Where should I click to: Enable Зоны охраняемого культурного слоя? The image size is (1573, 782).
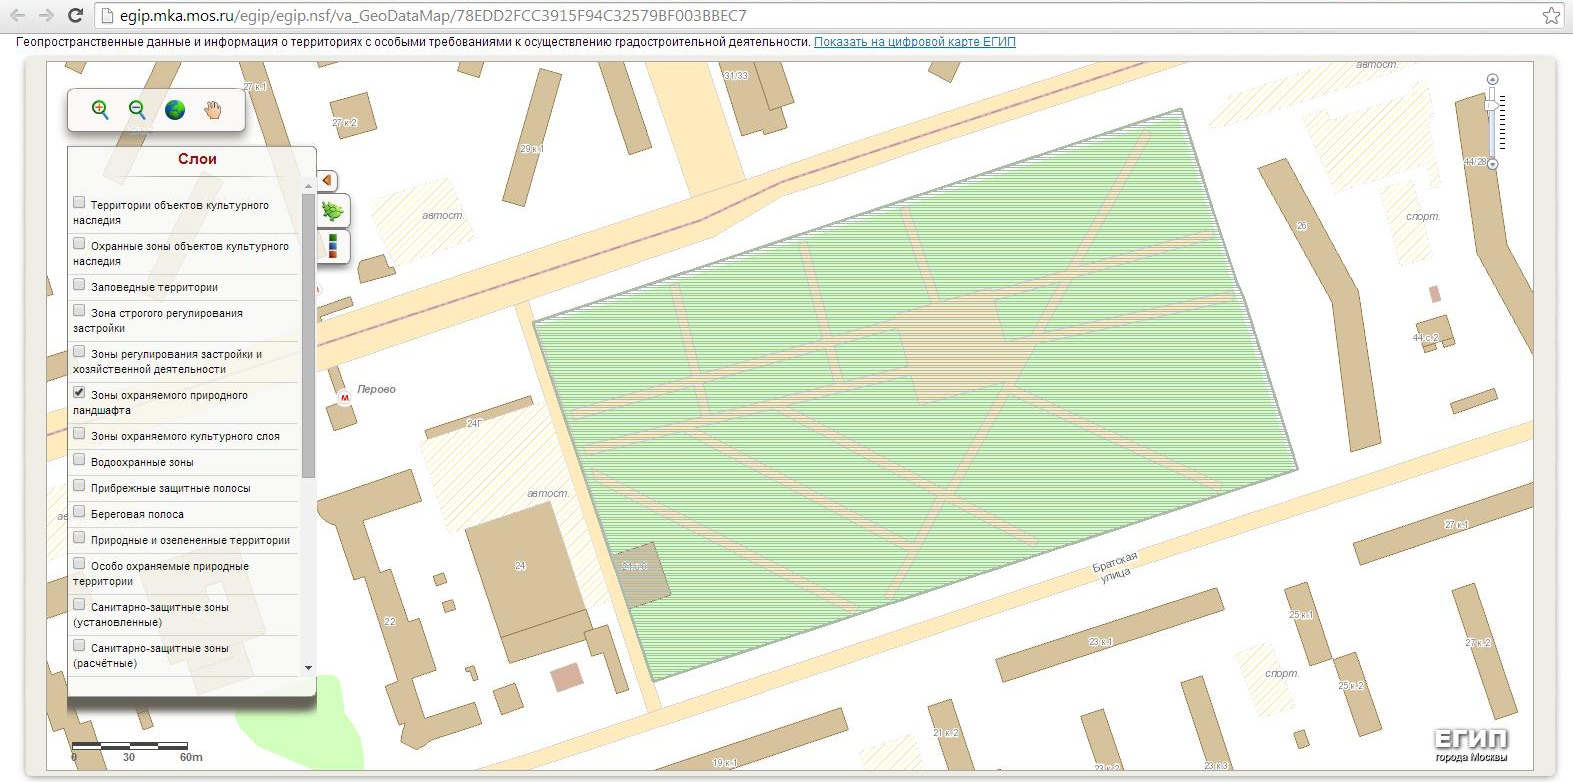(79, 433)
